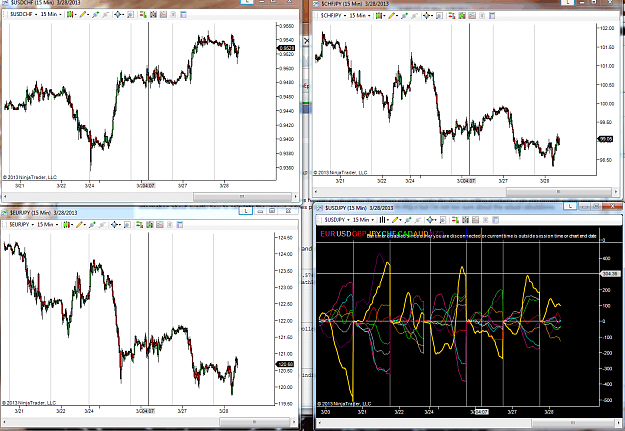This screenshot has height=431, width=625.
Task: Open properties icon at end of USDJPY toolbar
Action: [495, 220]
